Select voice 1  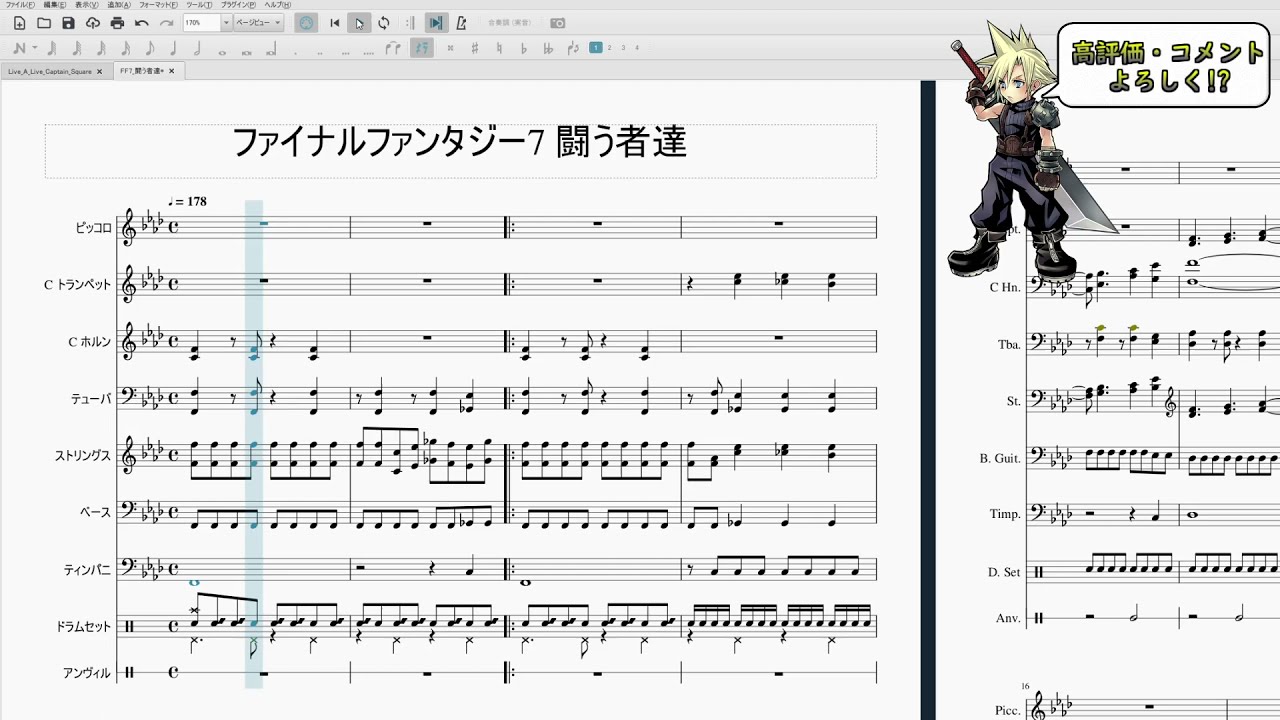(x=596, y=47)
